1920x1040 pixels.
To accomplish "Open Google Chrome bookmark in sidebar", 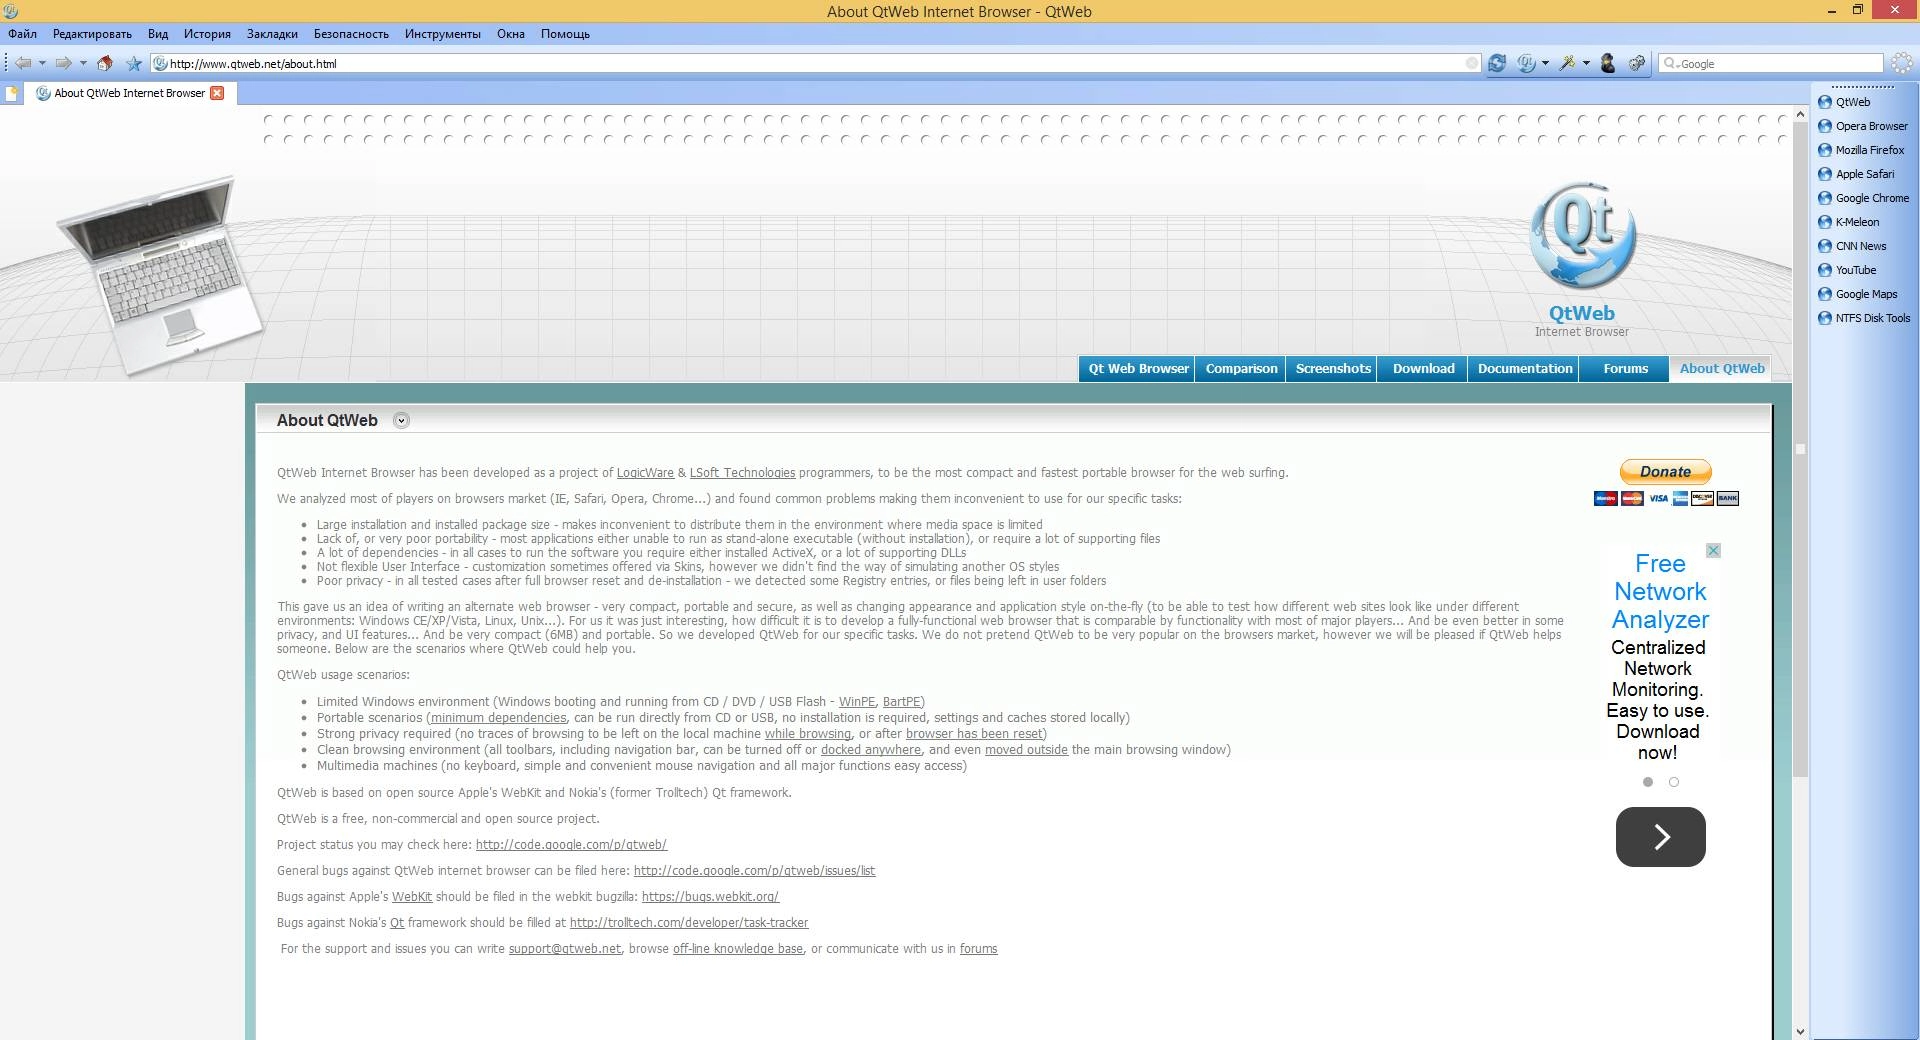I will 1864,198.
